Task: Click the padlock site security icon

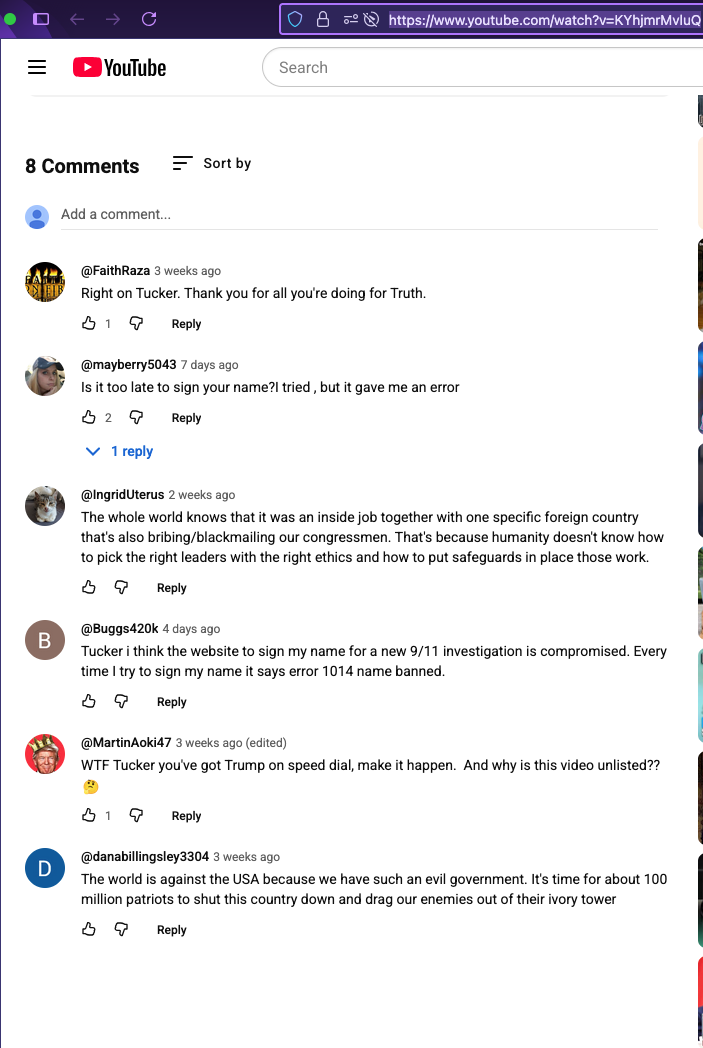Action: click(x=322, y=19)
